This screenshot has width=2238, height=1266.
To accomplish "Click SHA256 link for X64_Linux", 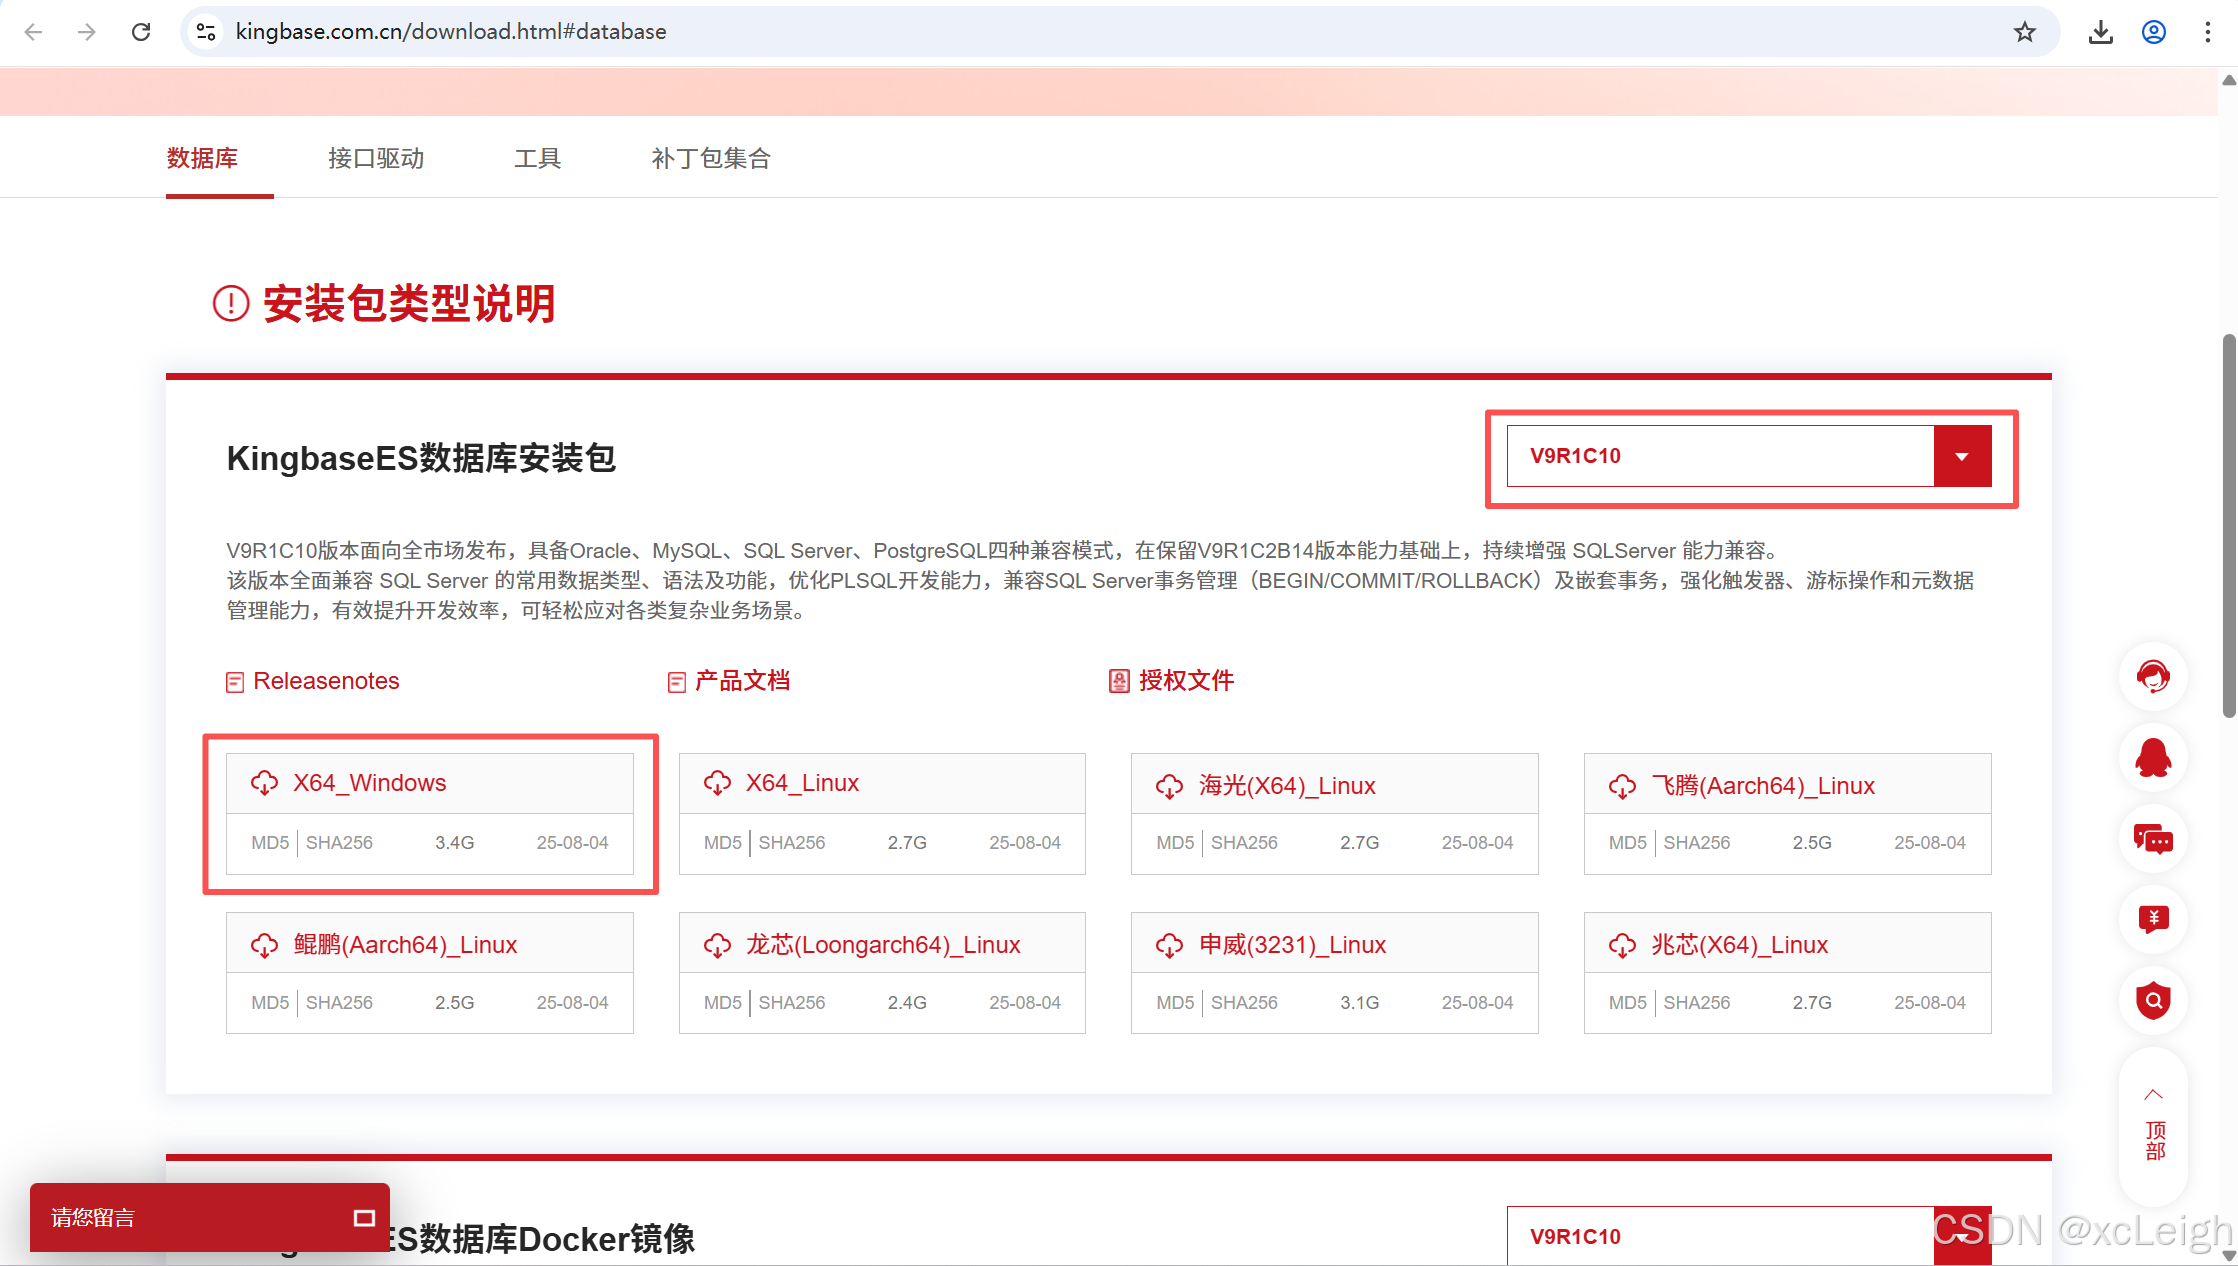I will point(791,843).
